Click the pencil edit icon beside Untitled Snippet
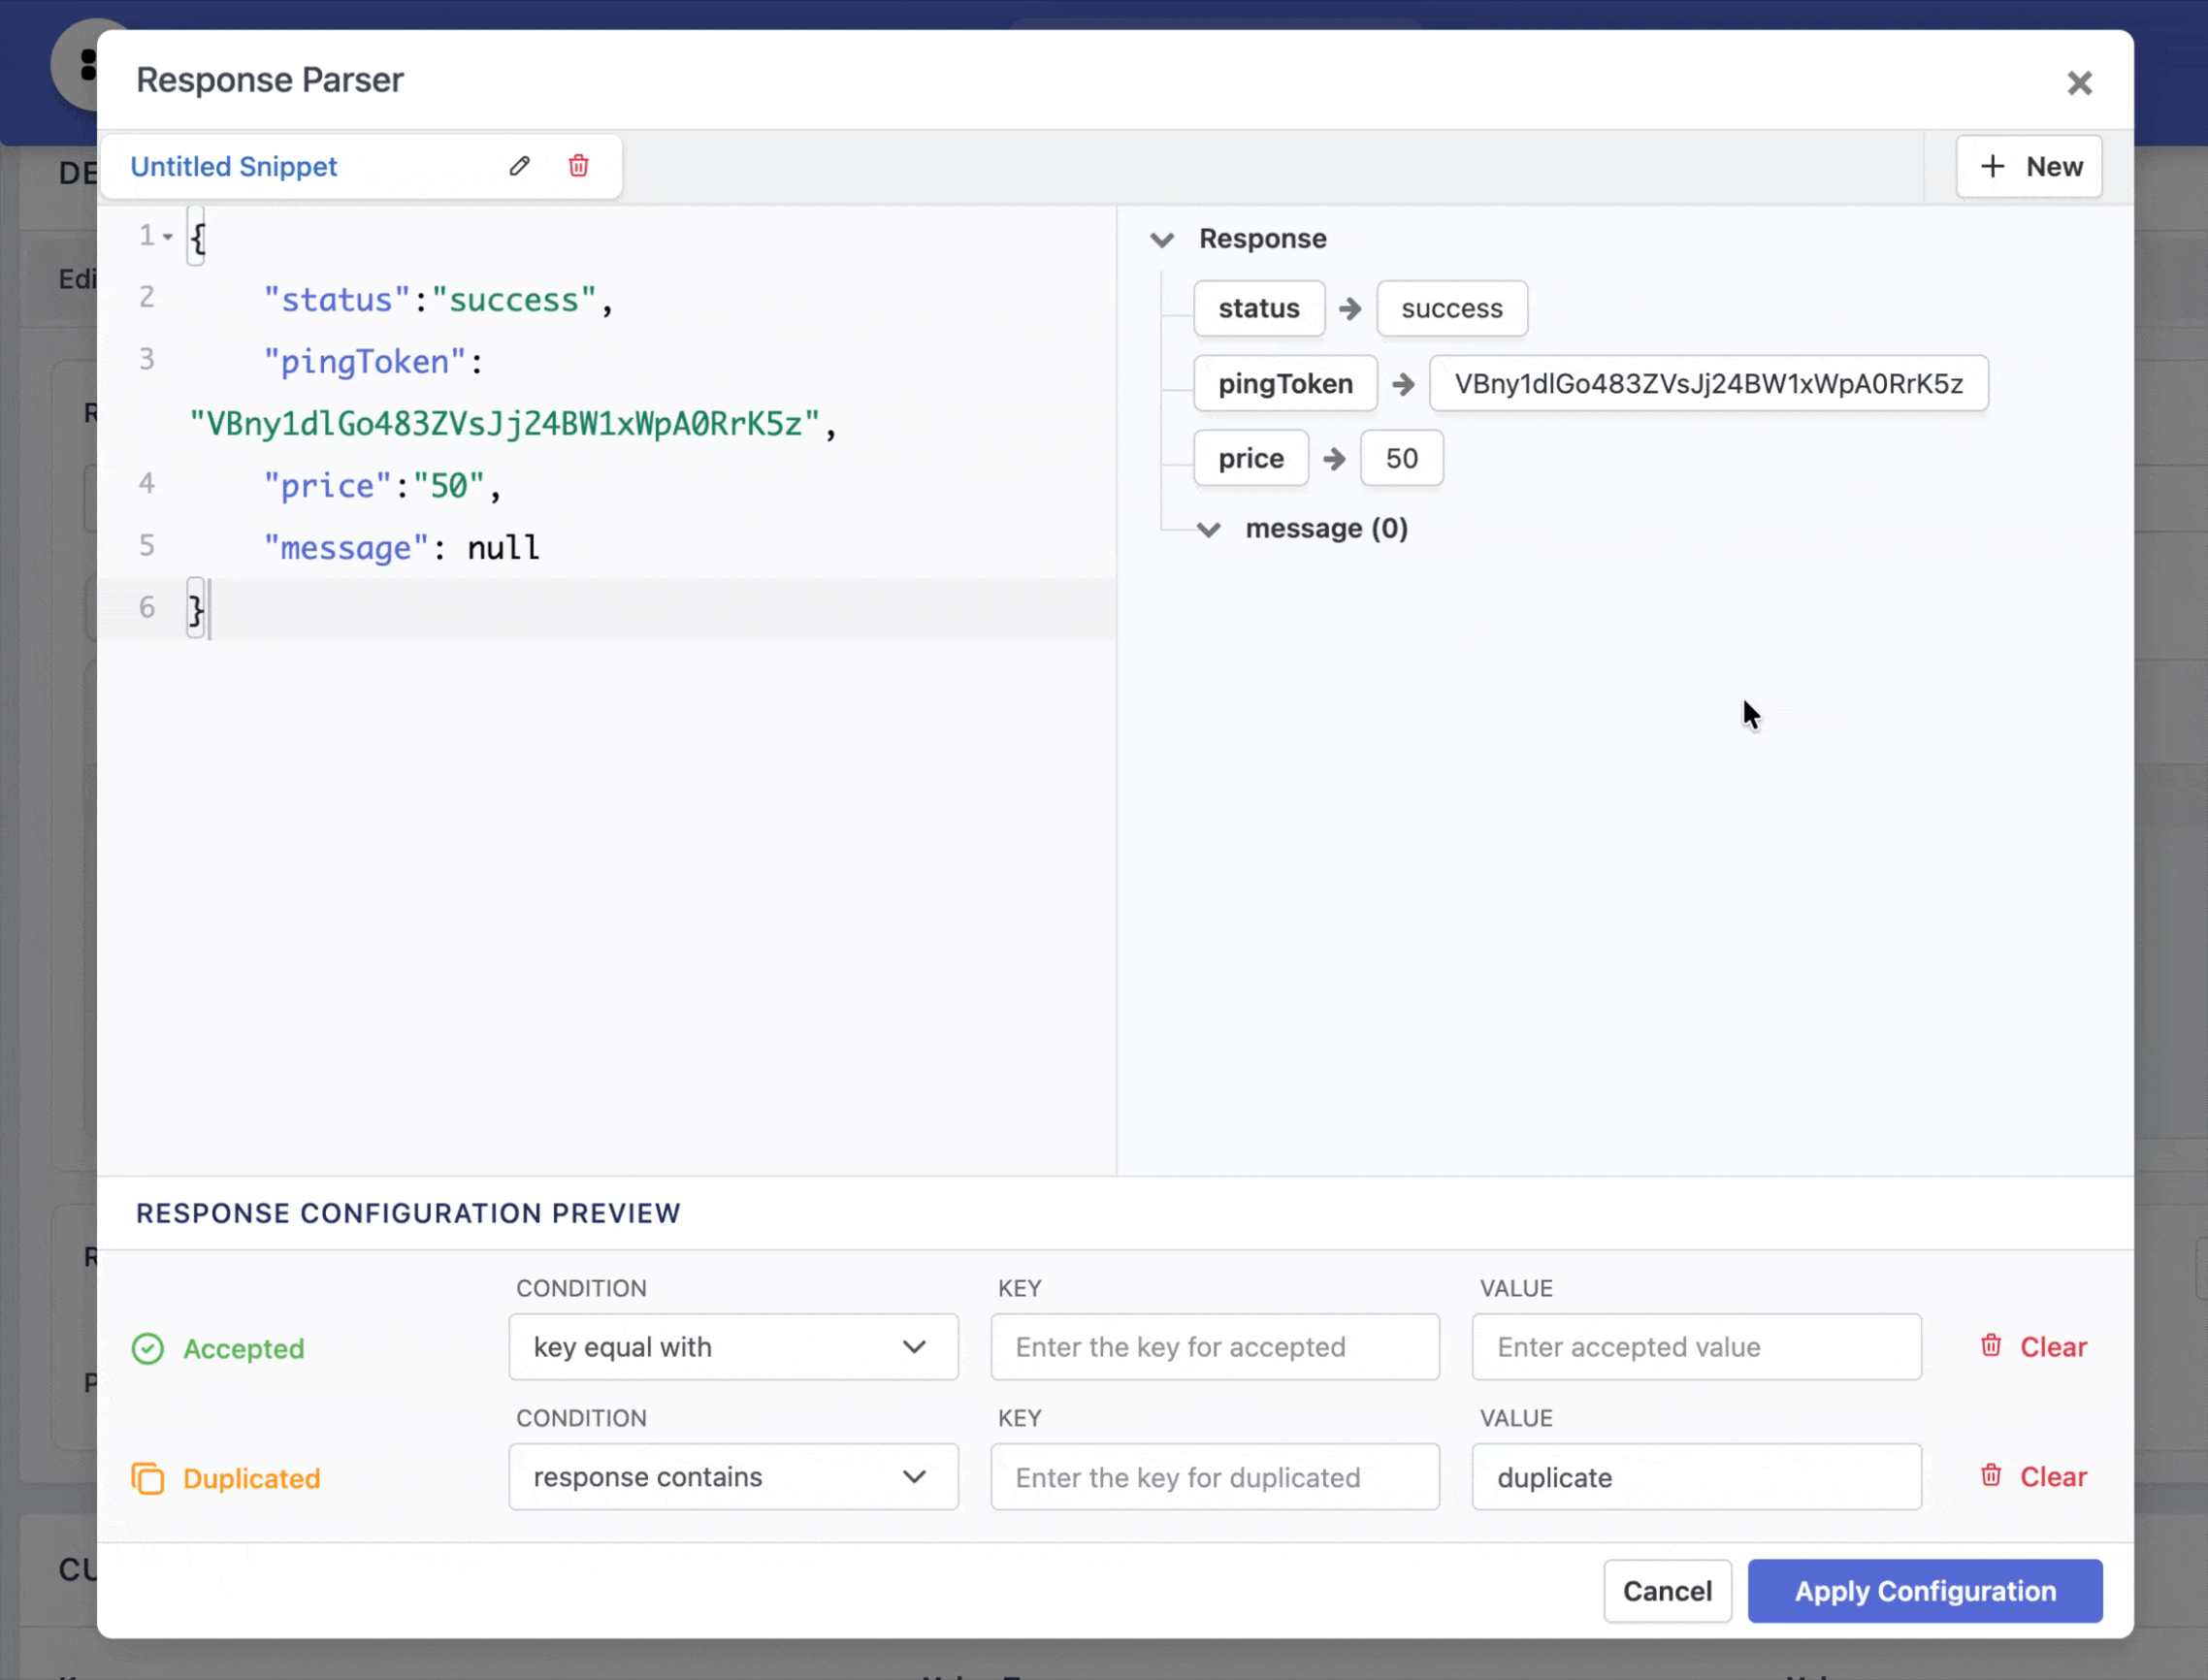The width and height of the screenshot is (2208, 1680). pyautogui.click(x=519, y=166)
